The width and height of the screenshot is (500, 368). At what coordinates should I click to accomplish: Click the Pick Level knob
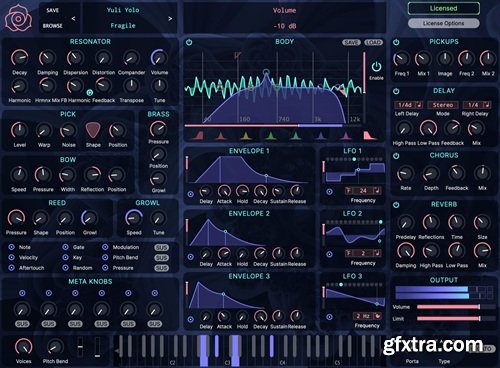pos(19,130)
